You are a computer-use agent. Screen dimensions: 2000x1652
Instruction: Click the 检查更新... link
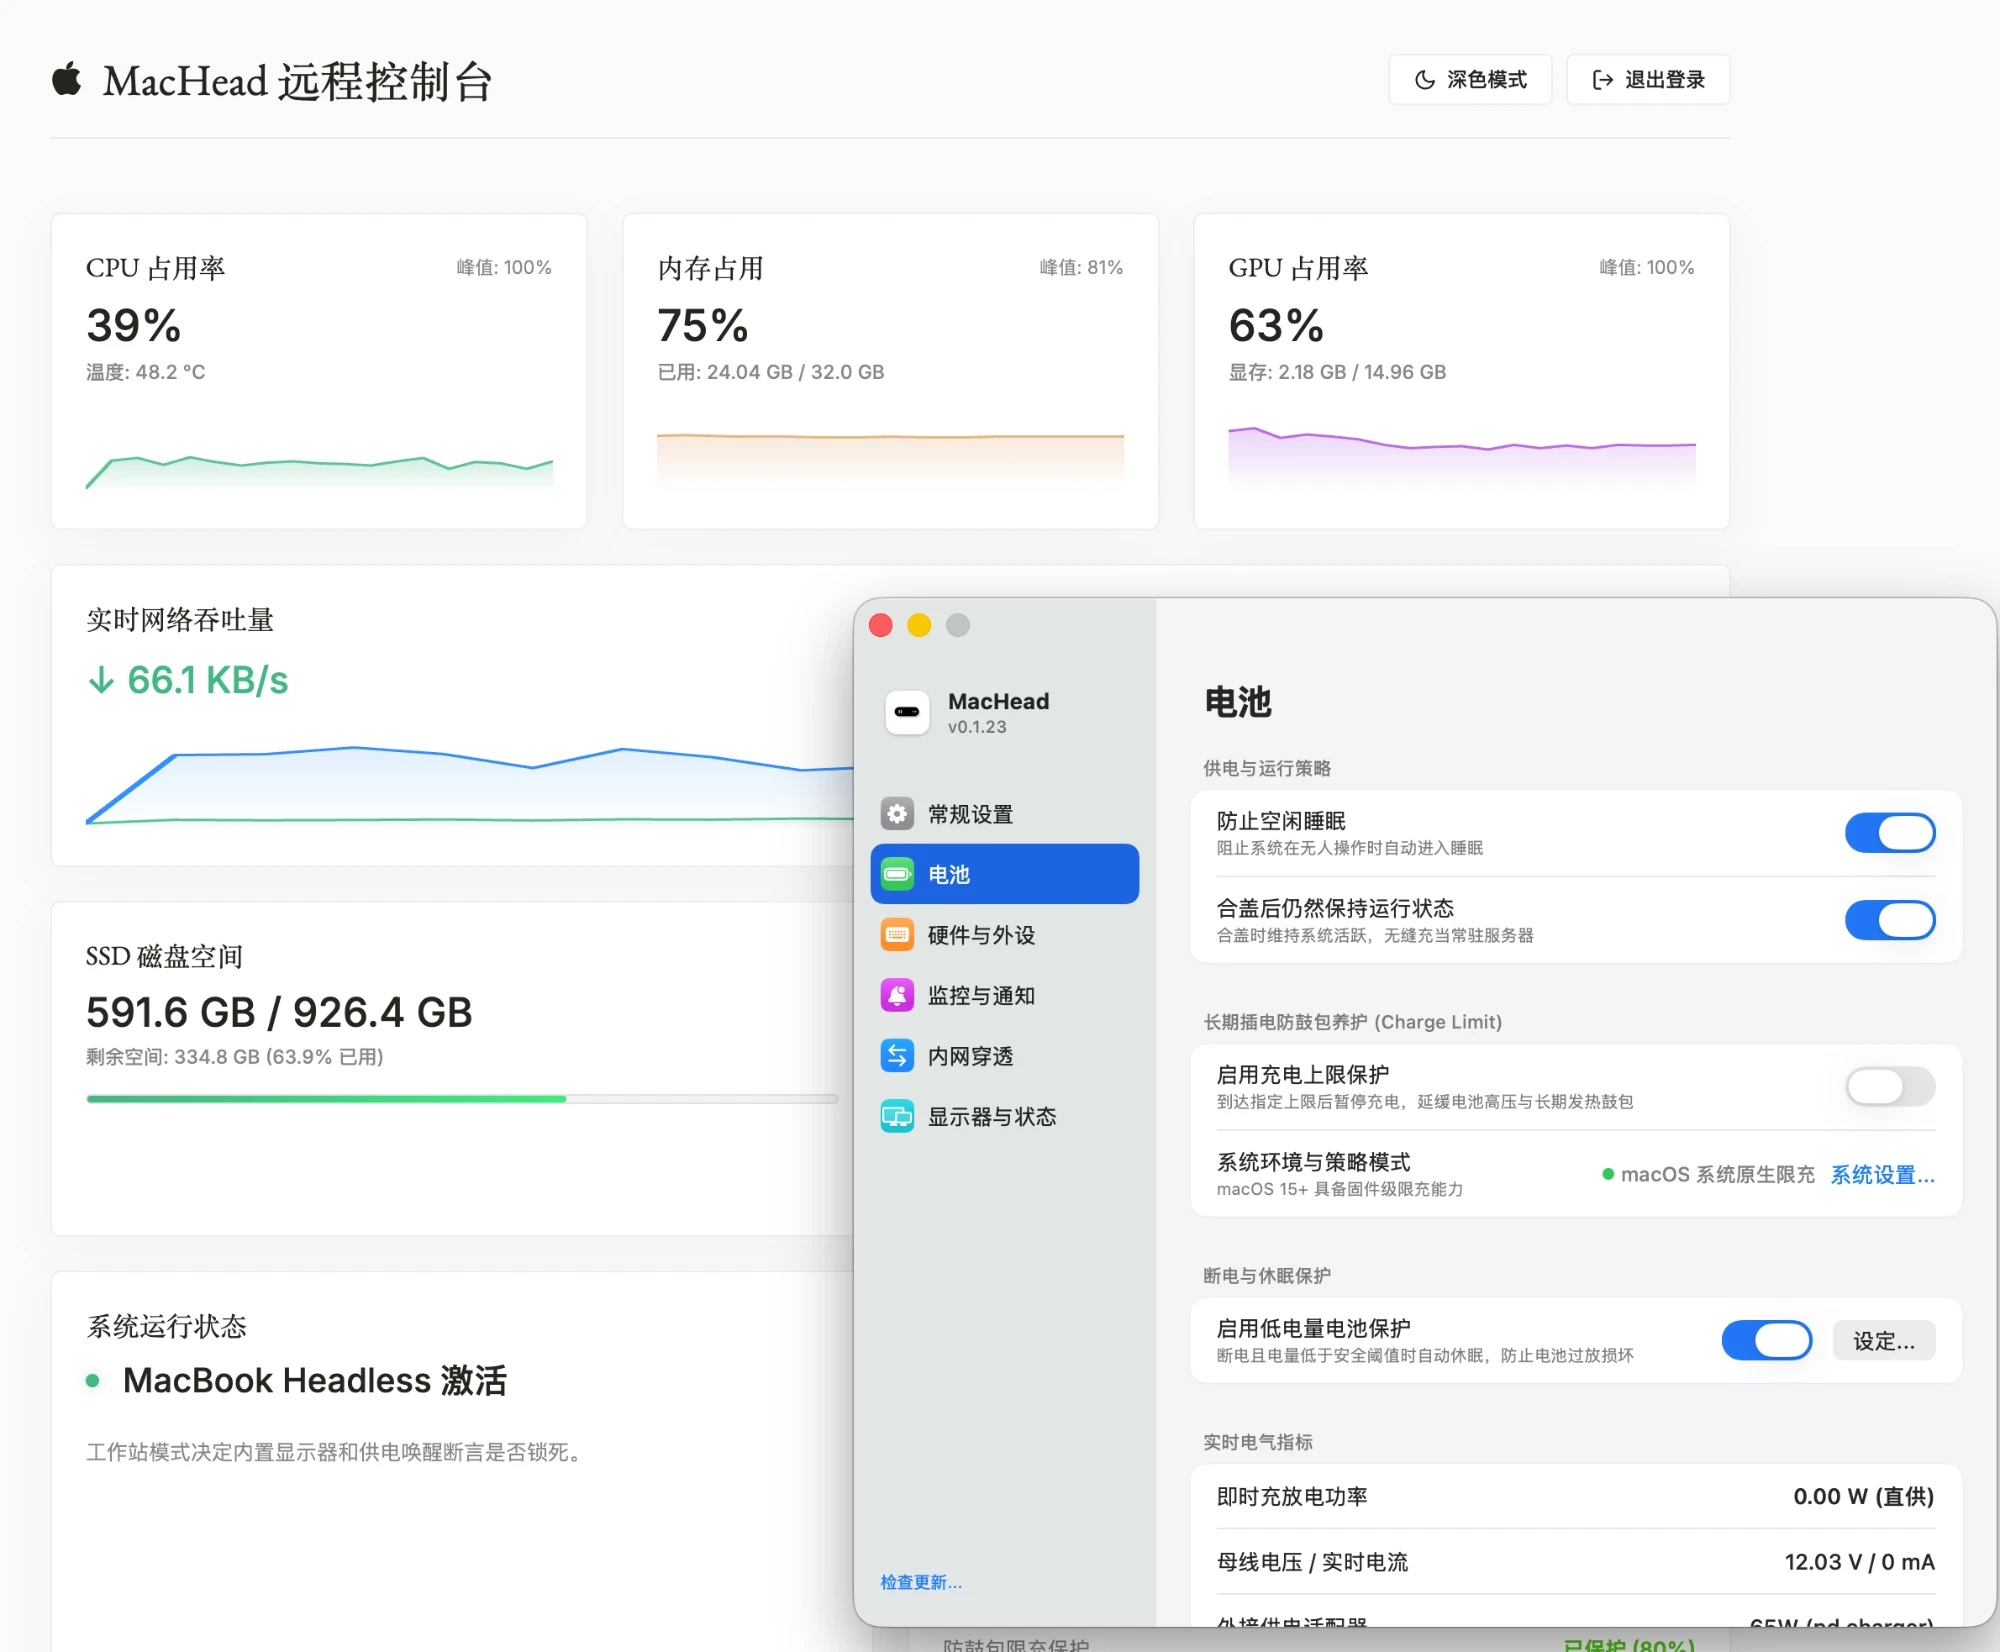click(921, 1582)
